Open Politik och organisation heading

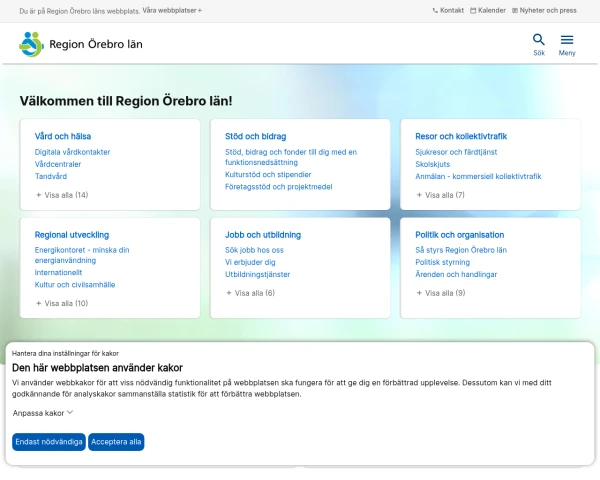[459, 235]
